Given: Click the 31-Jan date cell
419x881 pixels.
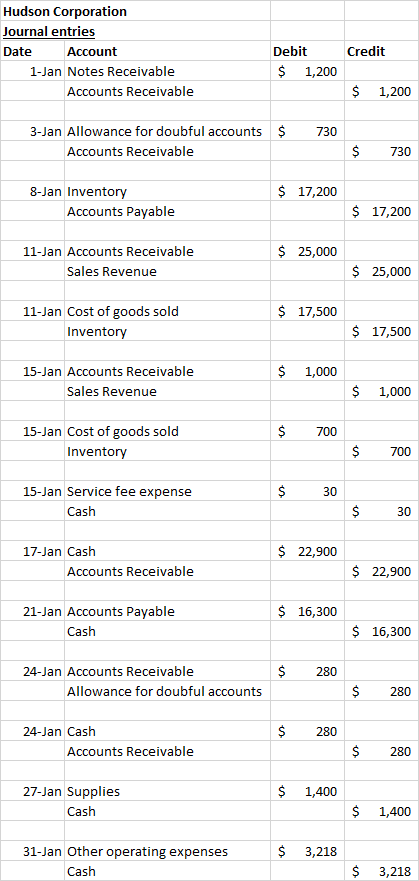Looking at the screenshot, I should (x=33, y=853).
